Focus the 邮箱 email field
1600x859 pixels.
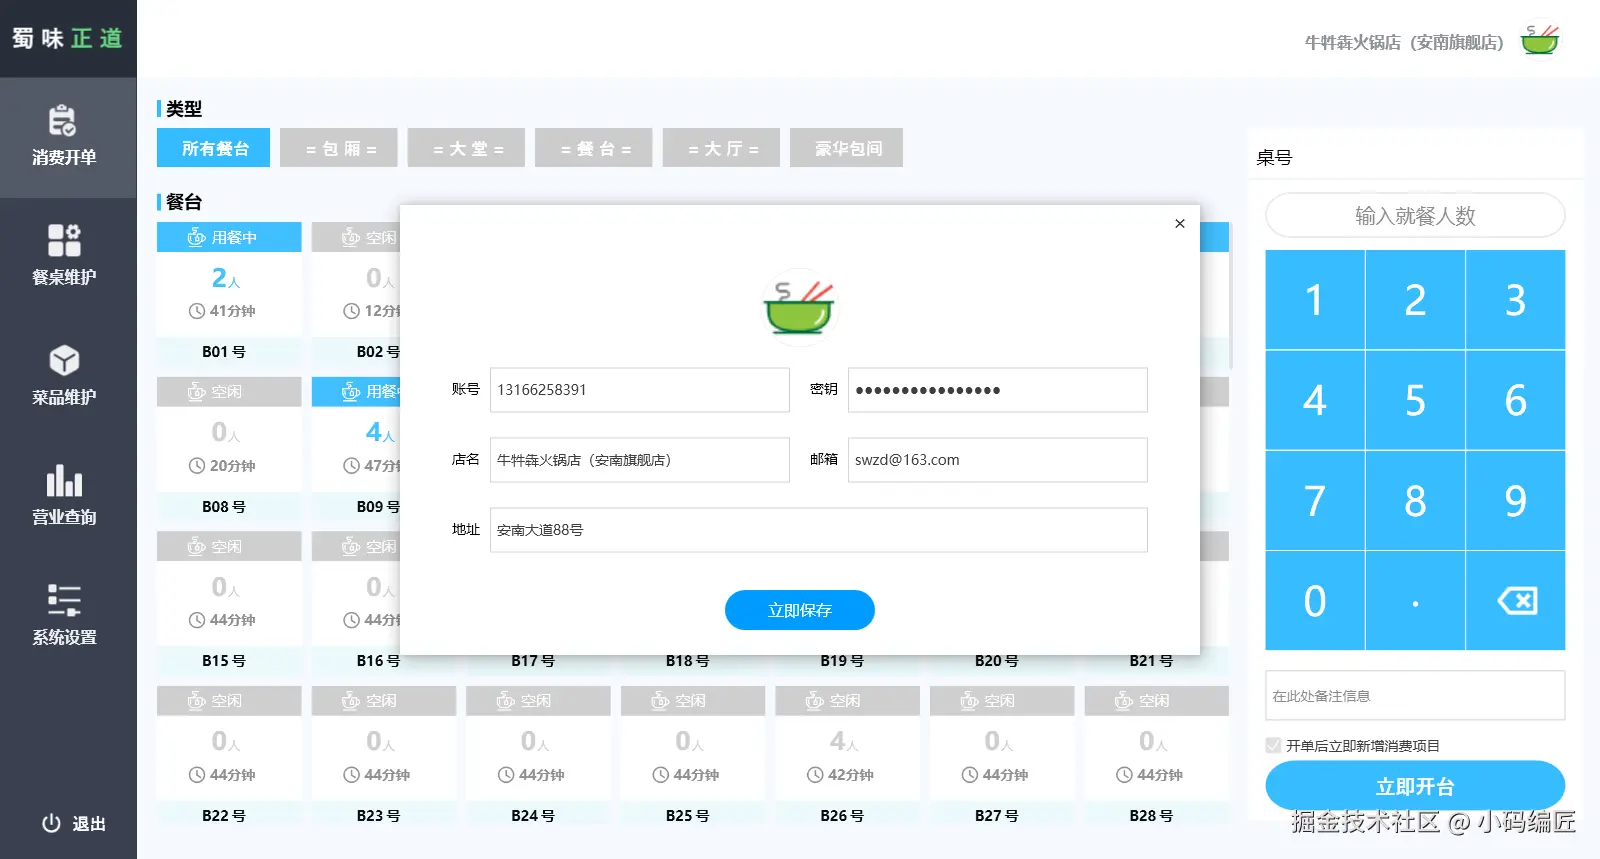click(x=998, y=460)
